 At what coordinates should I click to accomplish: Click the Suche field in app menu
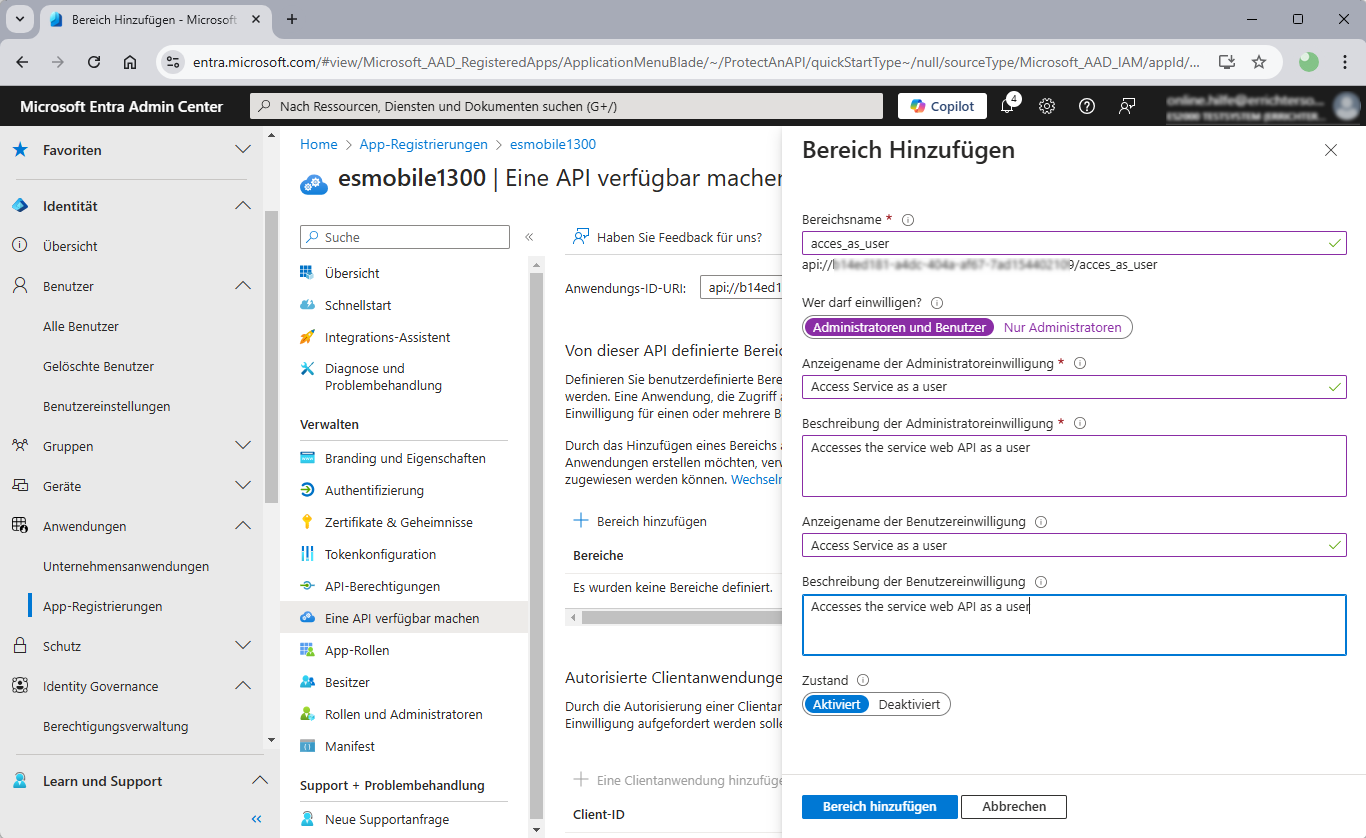click(405, 237)
